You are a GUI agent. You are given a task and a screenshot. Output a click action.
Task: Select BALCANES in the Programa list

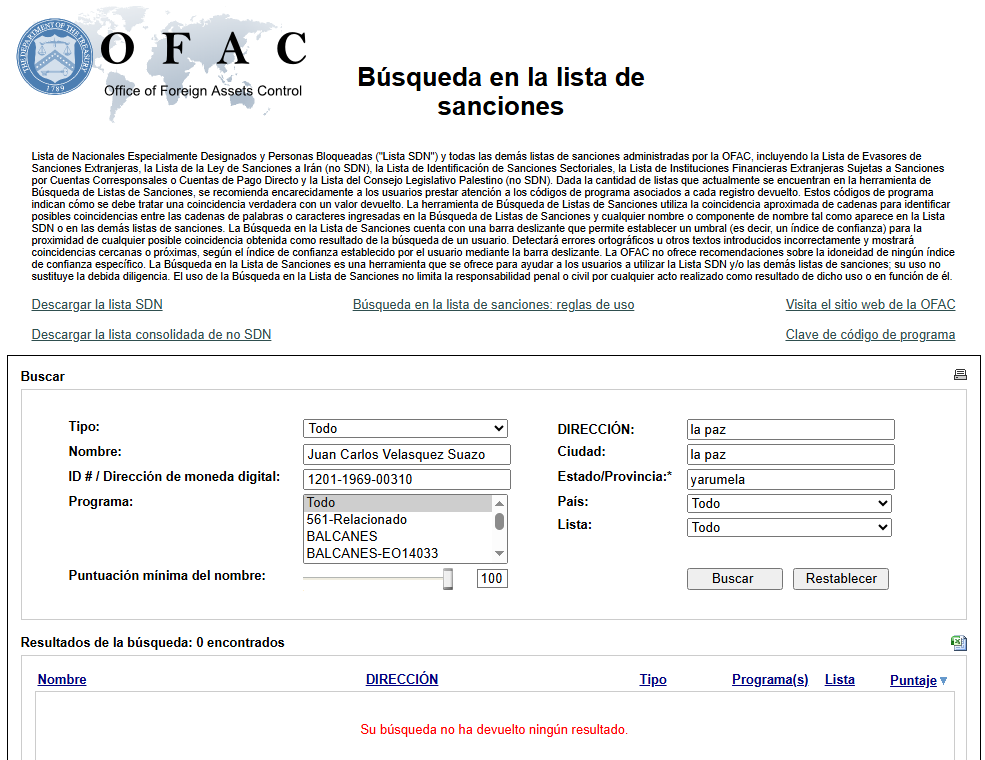pos(342,537)
